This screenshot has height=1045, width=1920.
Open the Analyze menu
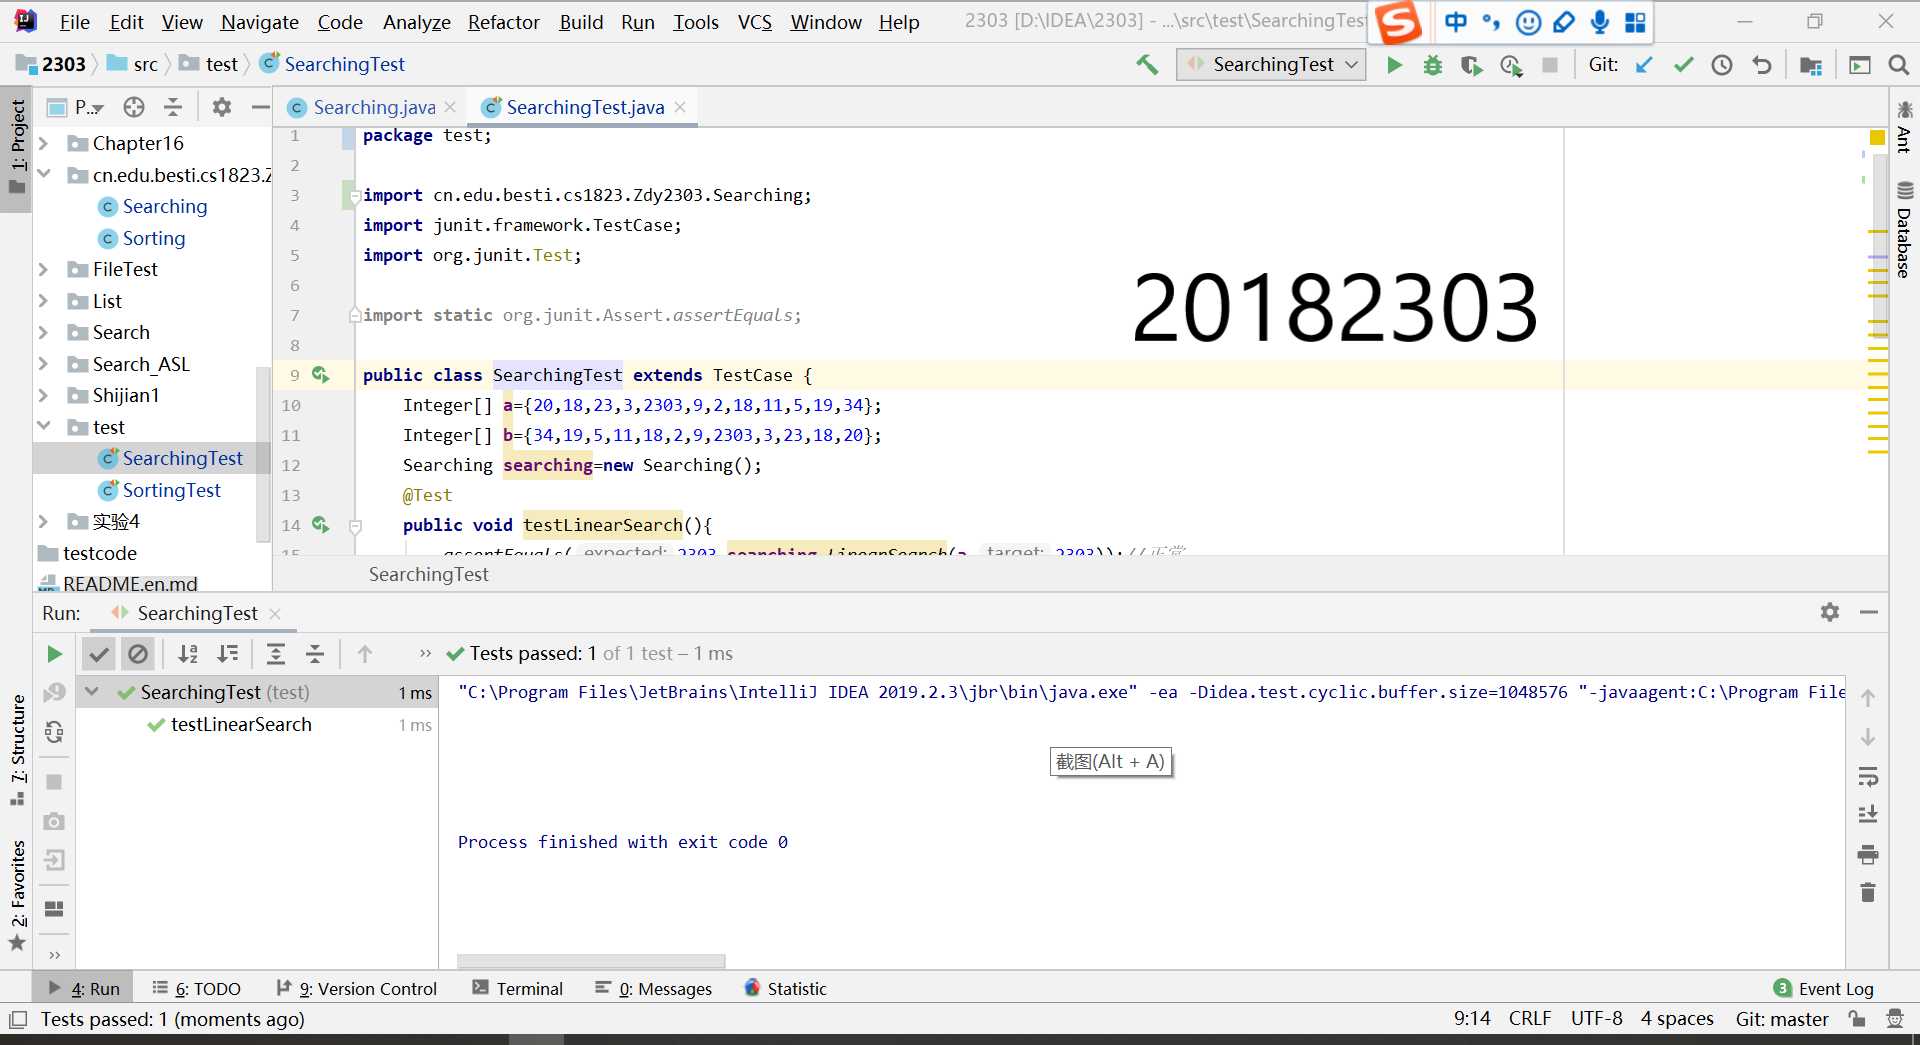pos(416,22)
